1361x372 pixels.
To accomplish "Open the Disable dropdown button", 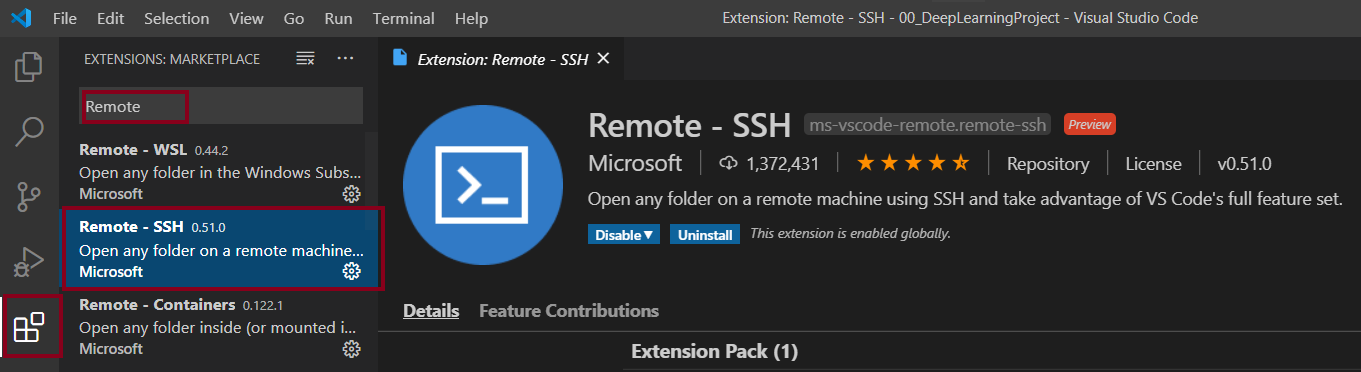I will click(624, 235).
